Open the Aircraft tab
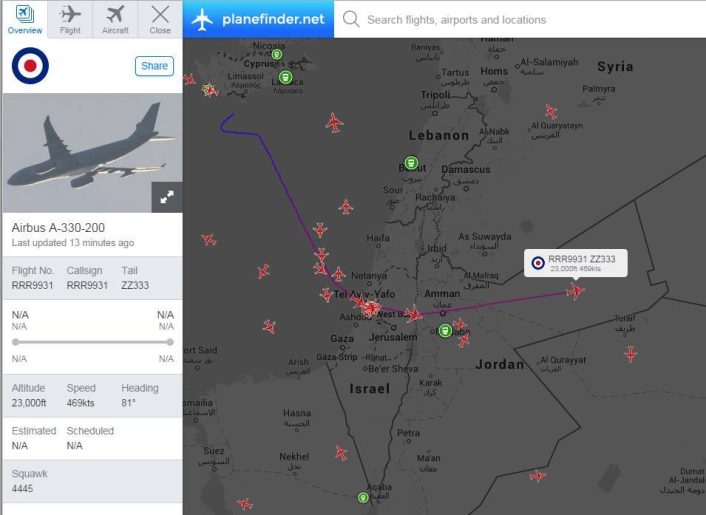The height and width of the screenshot is (515, 706). pyautogui.click(x=115, y=19)
